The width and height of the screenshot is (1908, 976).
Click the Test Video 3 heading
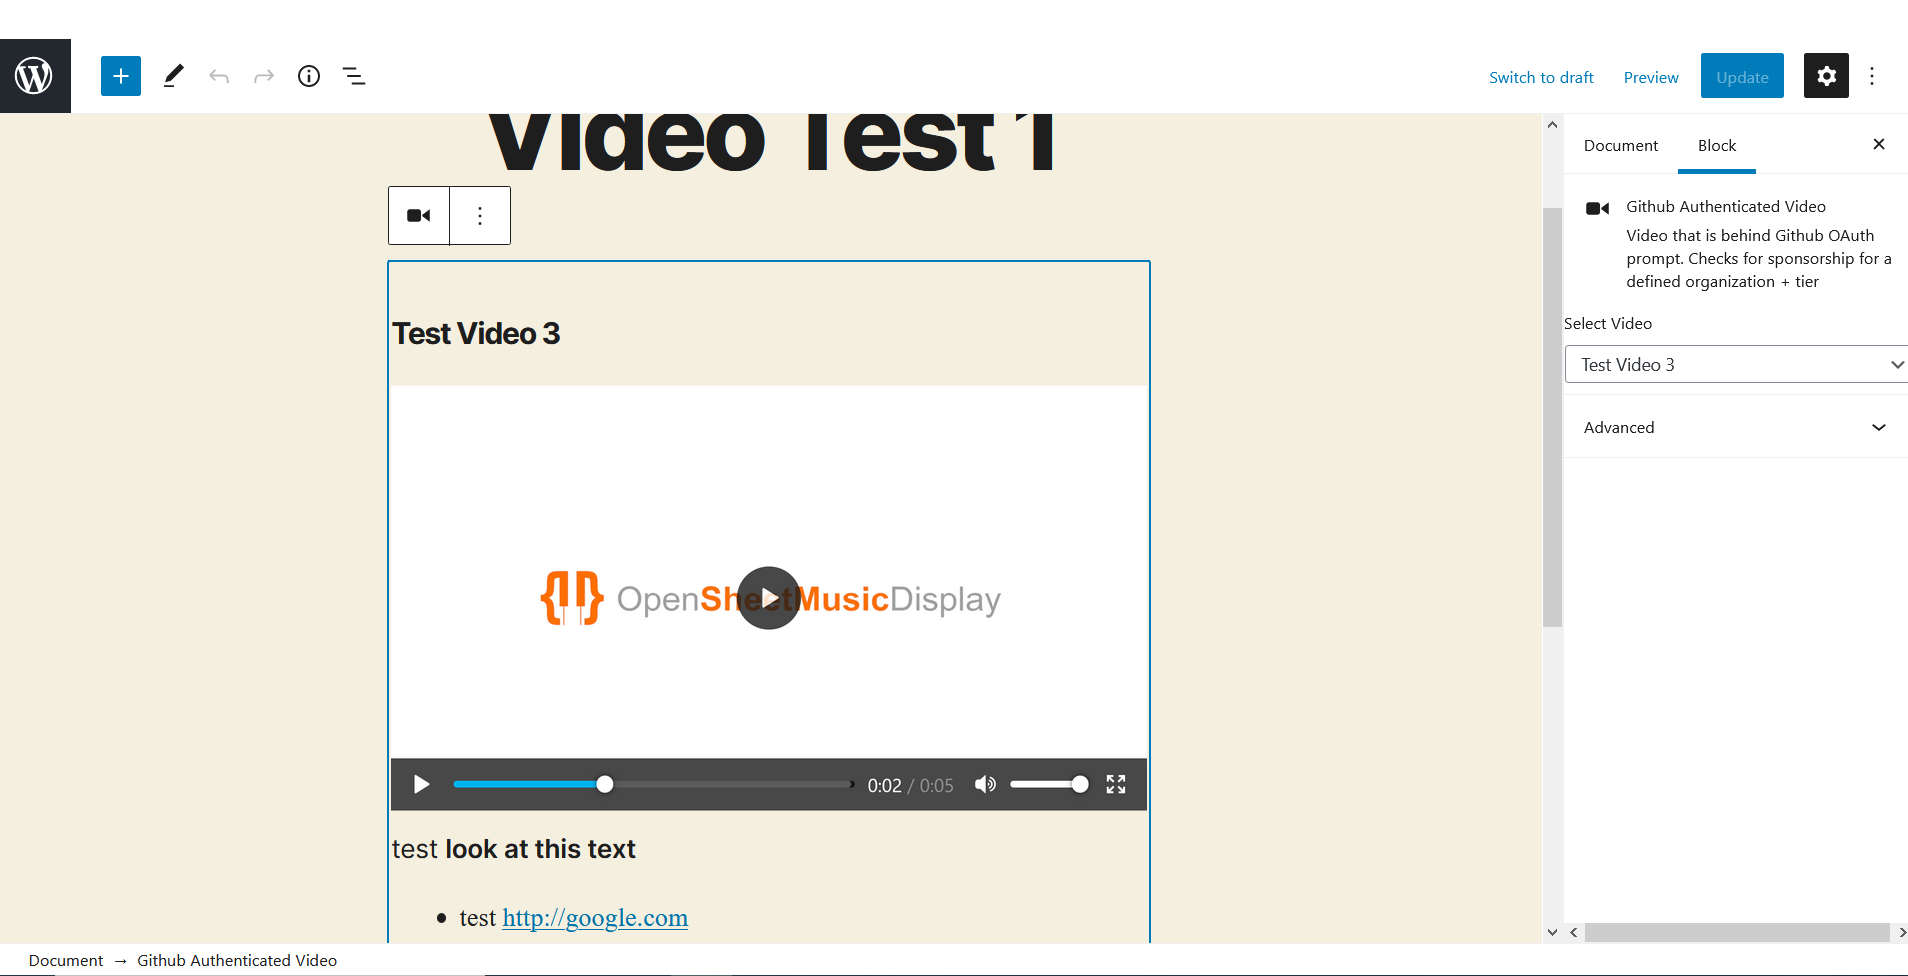[476, 334]
